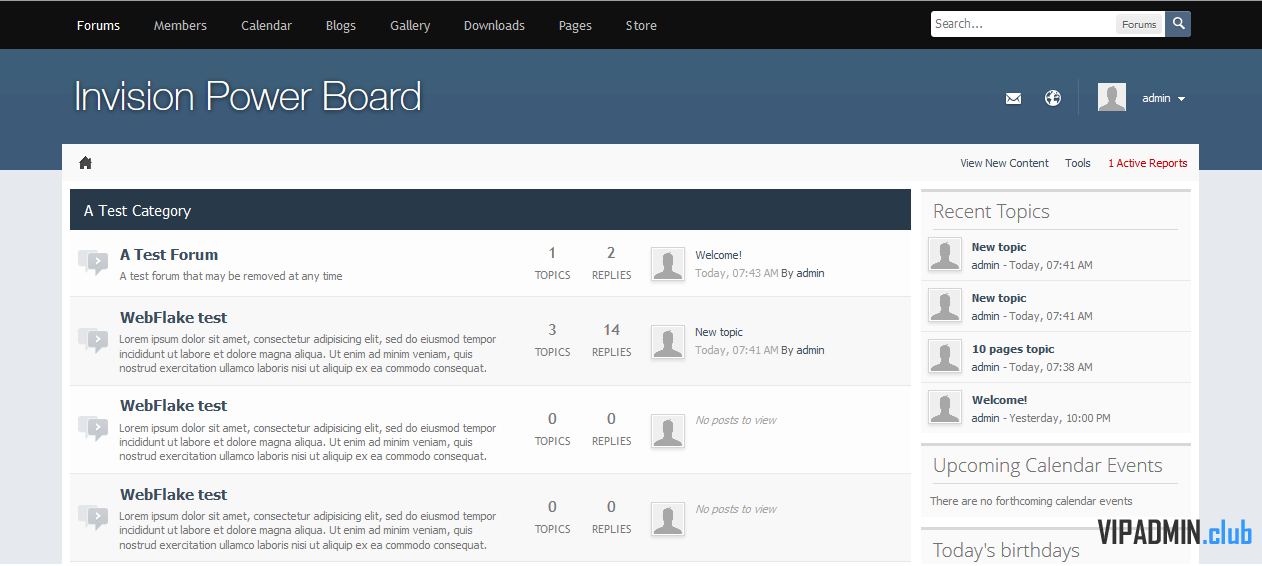Open the Tools link
This screenshot has width=1262, height=566.
point(1078,163)
